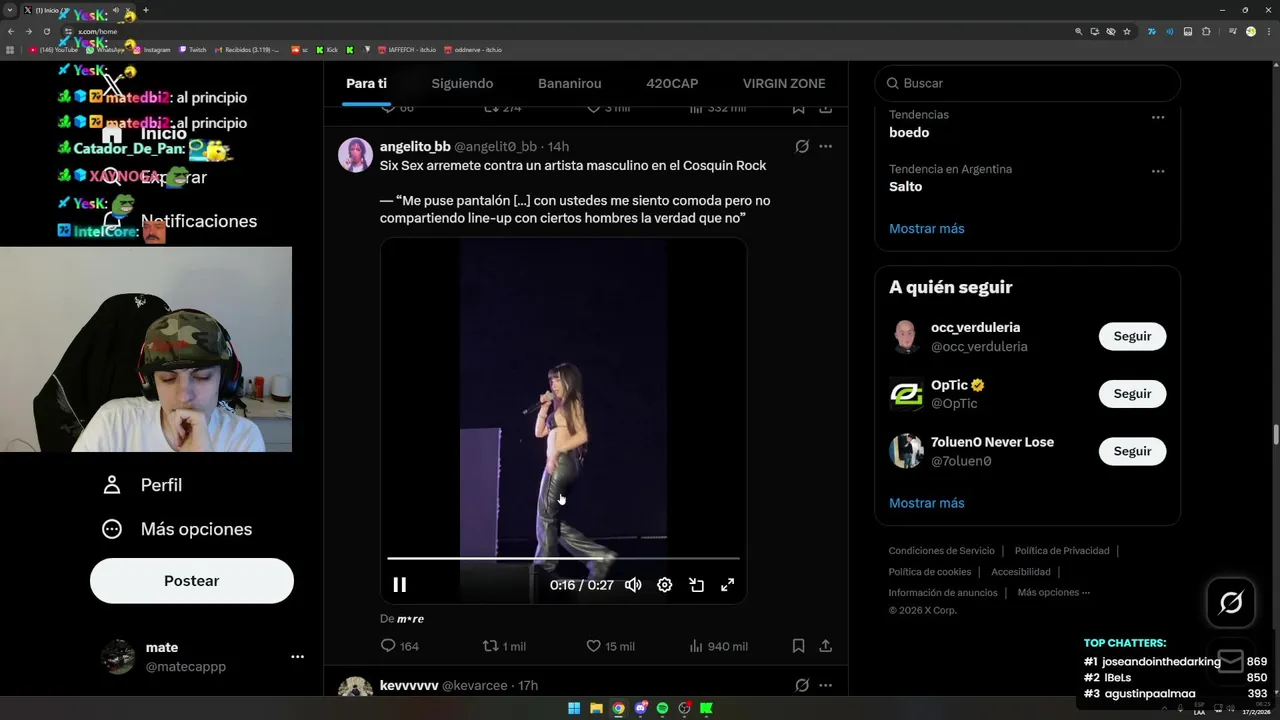The width and height of the screenshot is (1280, 720).
Task: Show more trends under Tendencias
Action: click(927, 228)
